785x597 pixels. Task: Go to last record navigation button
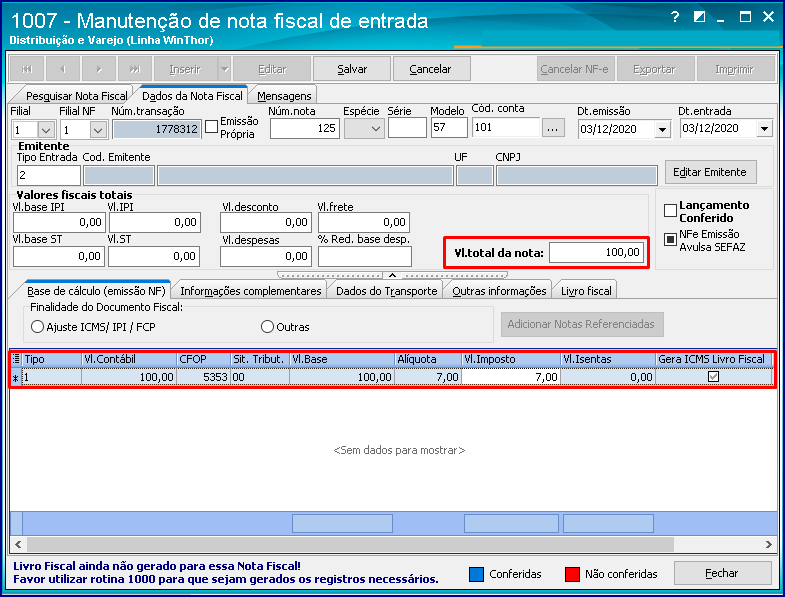135,69
